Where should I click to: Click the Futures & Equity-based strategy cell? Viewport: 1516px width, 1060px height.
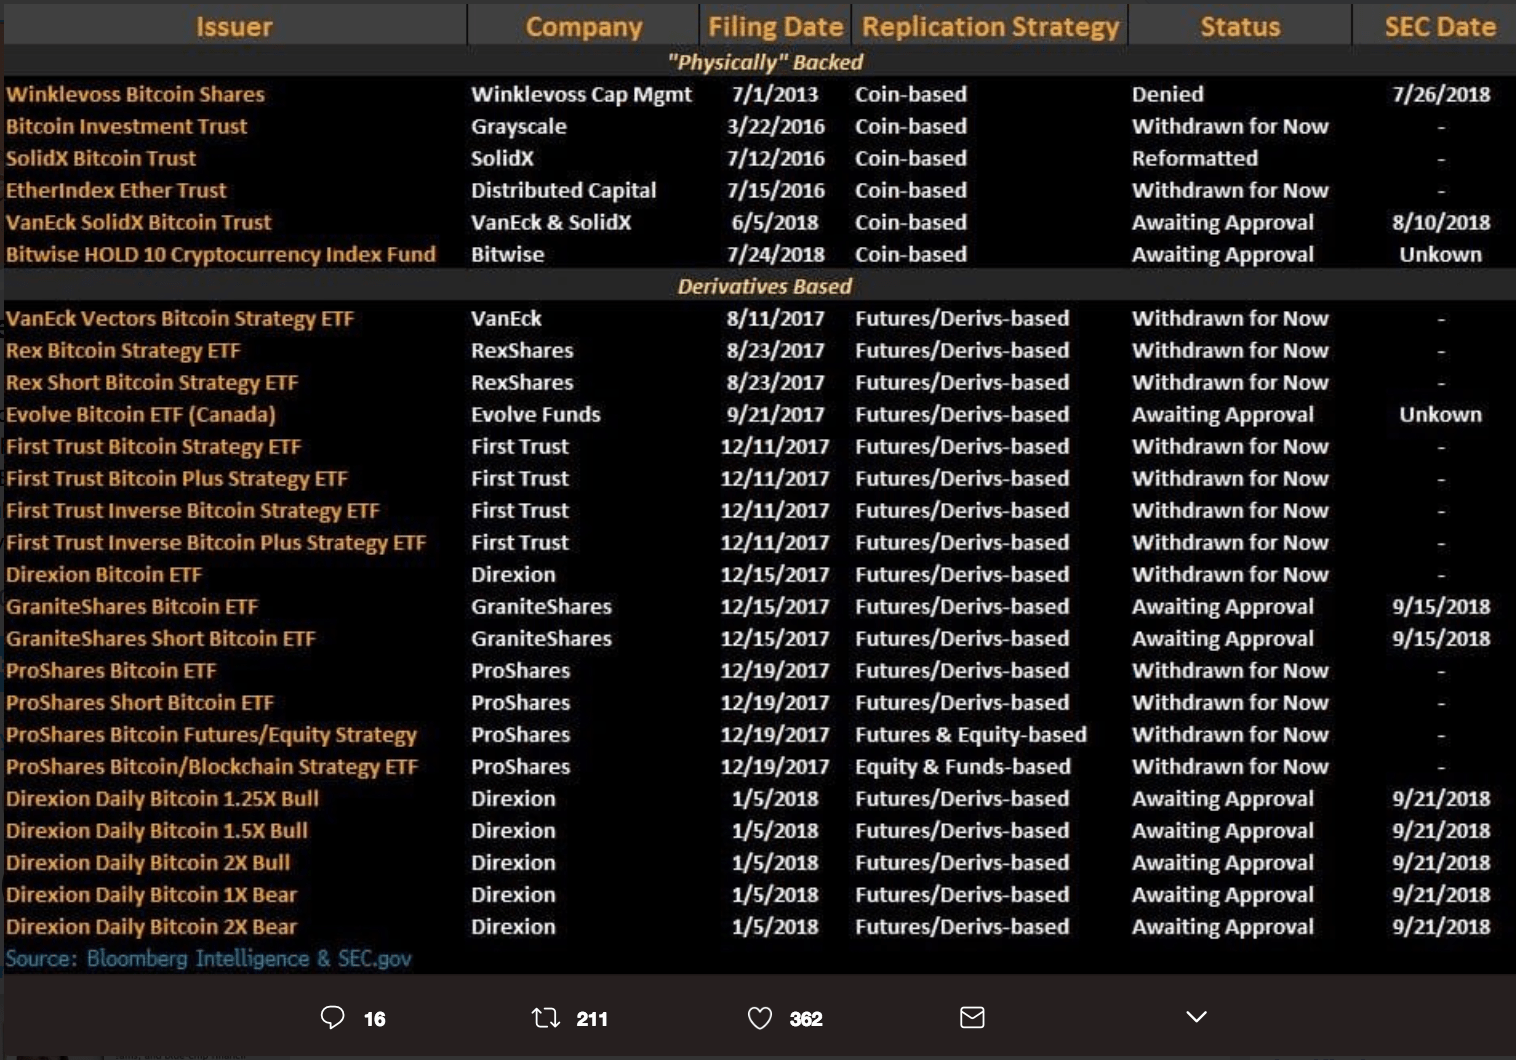click(971, 734)
